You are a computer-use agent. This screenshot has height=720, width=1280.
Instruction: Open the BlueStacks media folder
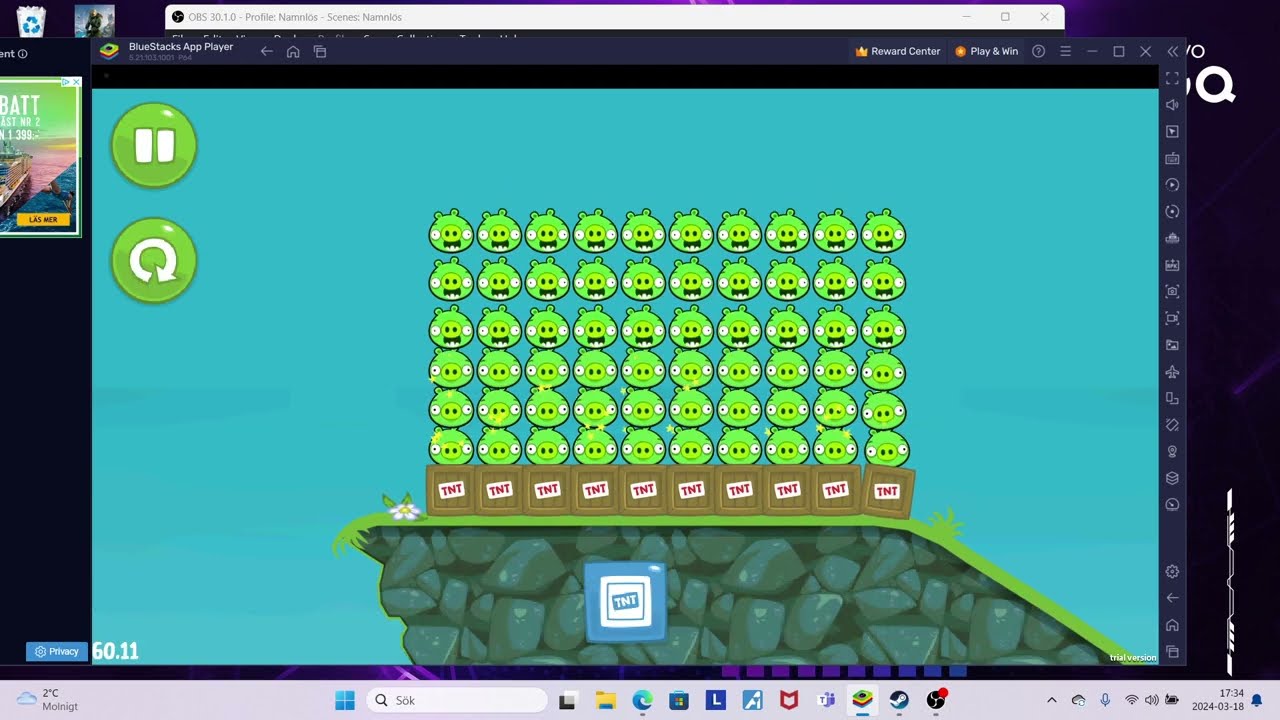point(1172,345)
